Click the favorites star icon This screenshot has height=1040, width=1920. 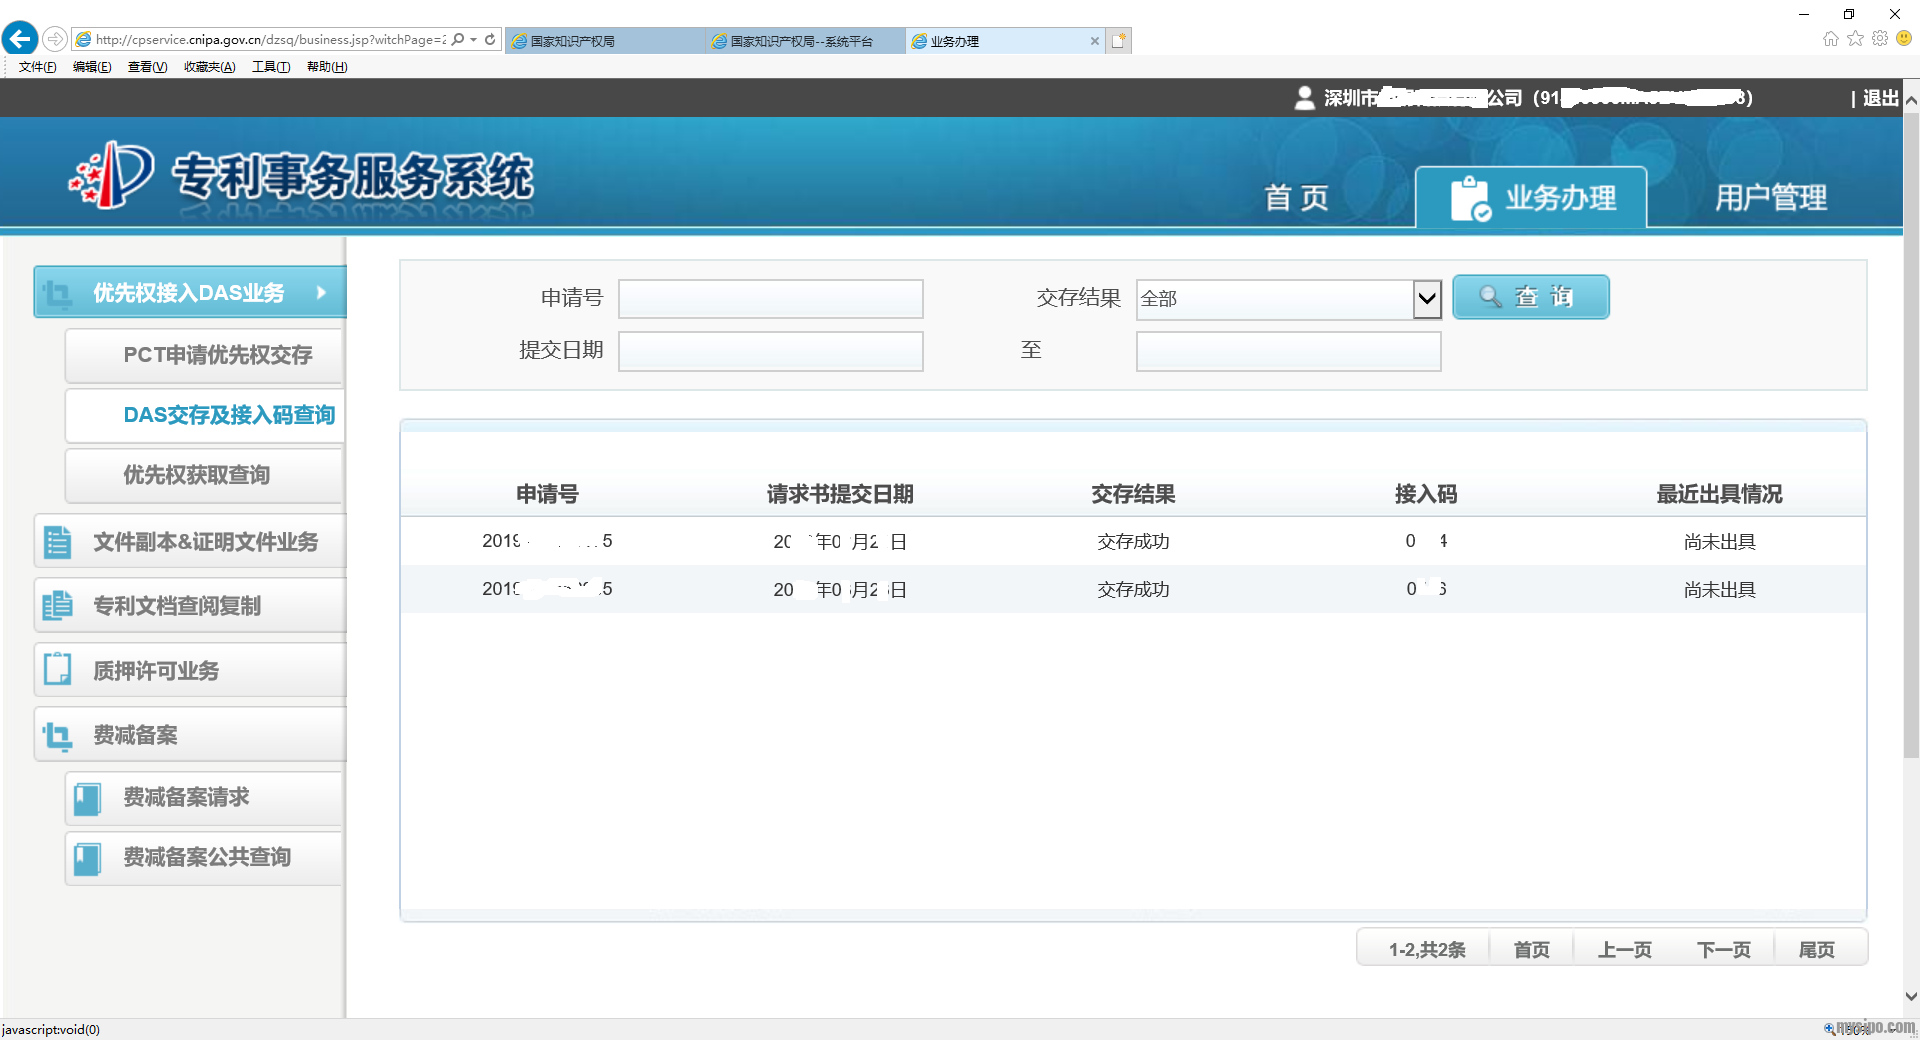click(x=1855, y=39)
